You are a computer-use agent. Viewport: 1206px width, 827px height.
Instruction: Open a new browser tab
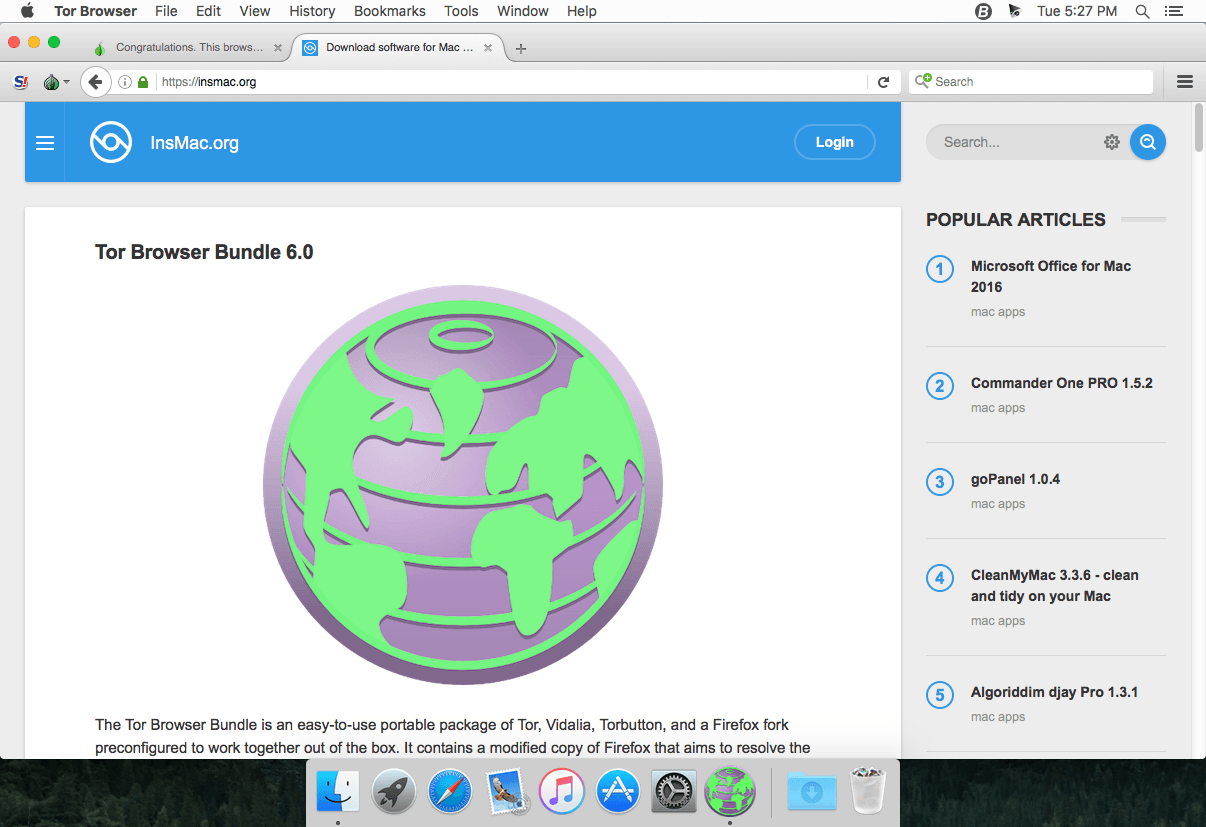coord(521,48)
